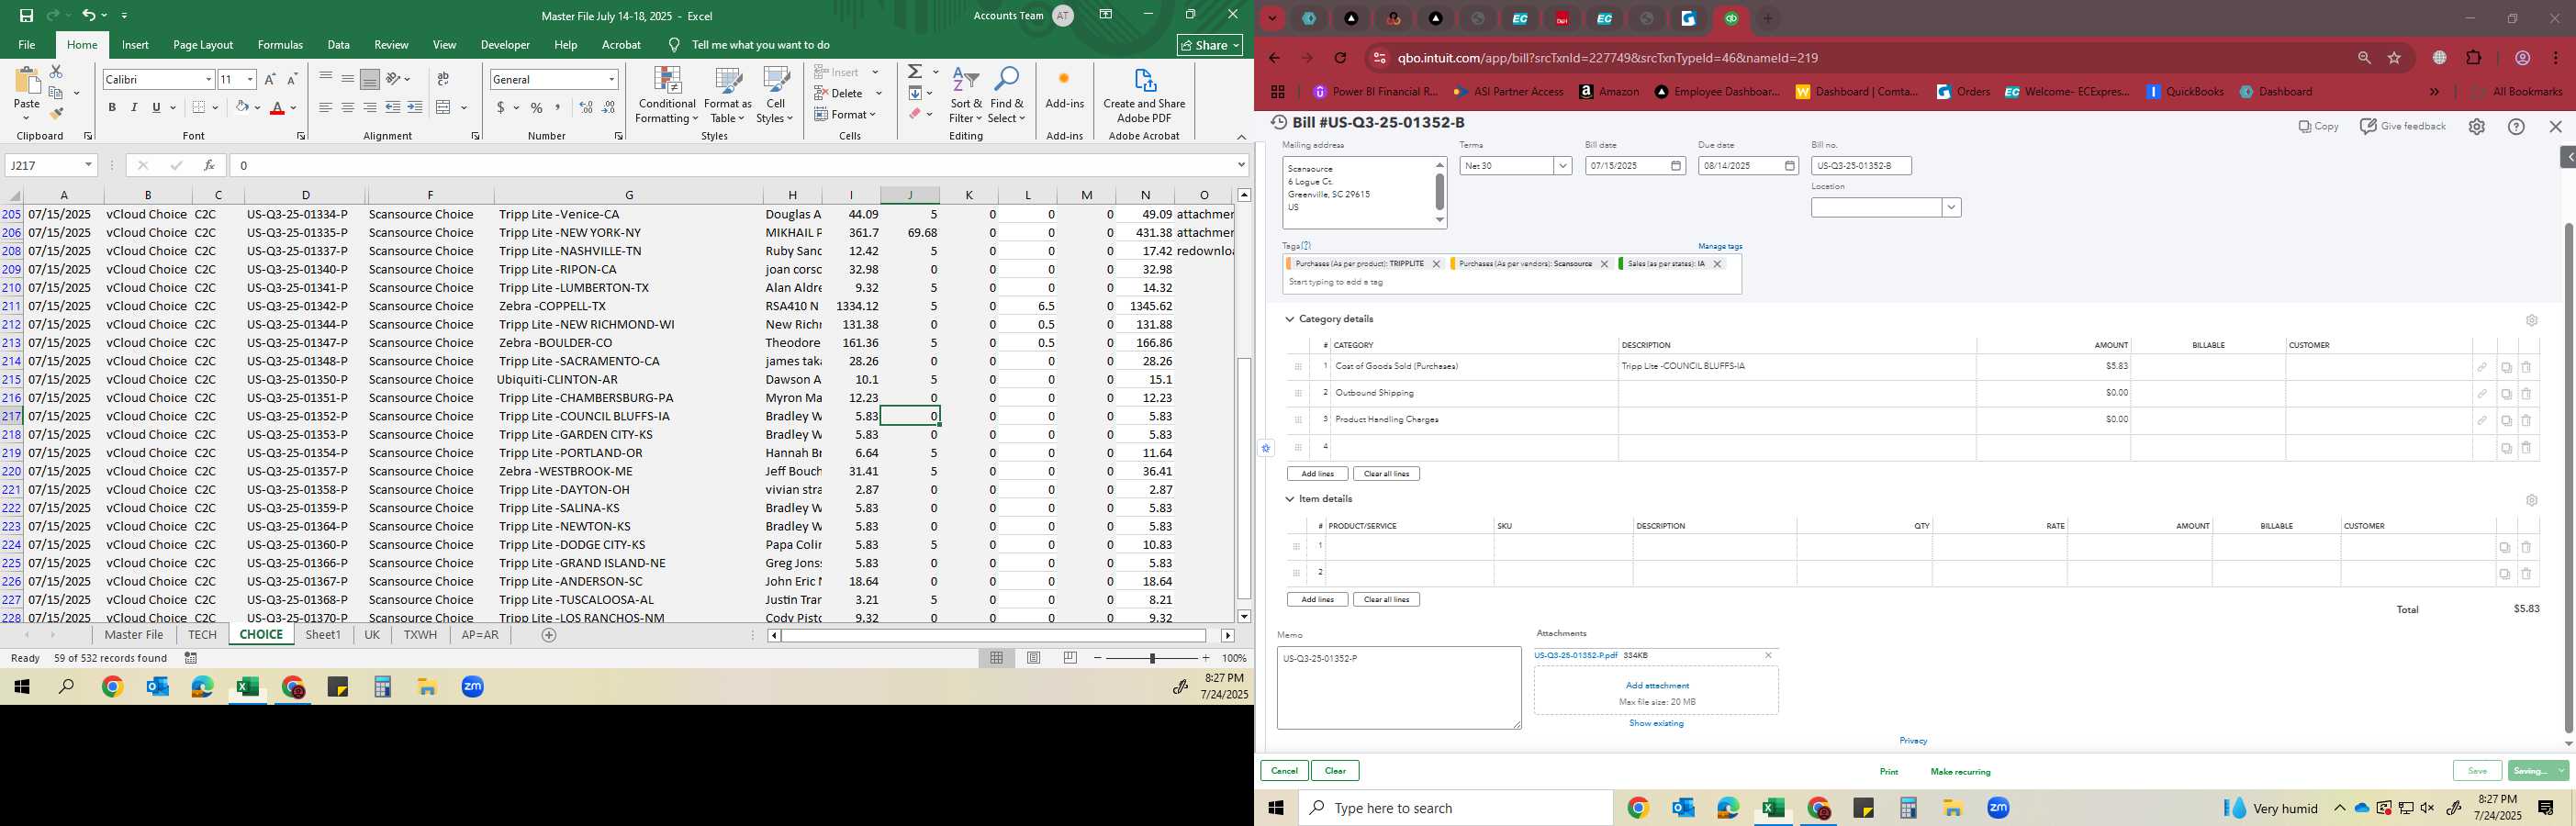Apply the red font color swatch
2576x826 pixels.
277,107
